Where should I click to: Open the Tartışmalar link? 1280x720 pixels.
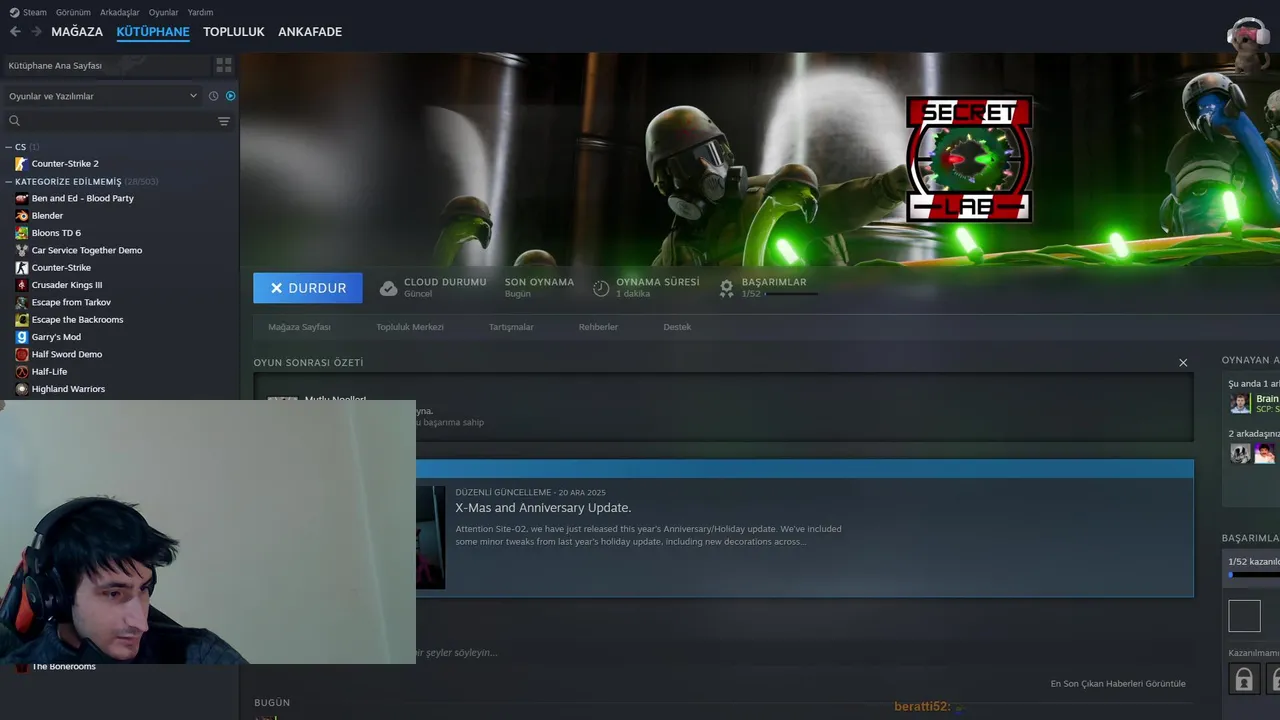(x=511, y=327)
